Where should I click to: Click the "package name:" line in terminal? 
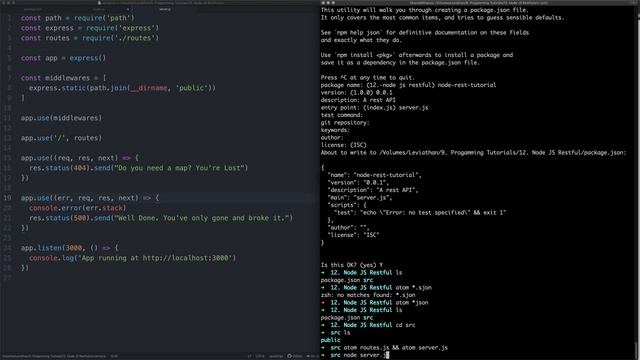pos(408,85)
